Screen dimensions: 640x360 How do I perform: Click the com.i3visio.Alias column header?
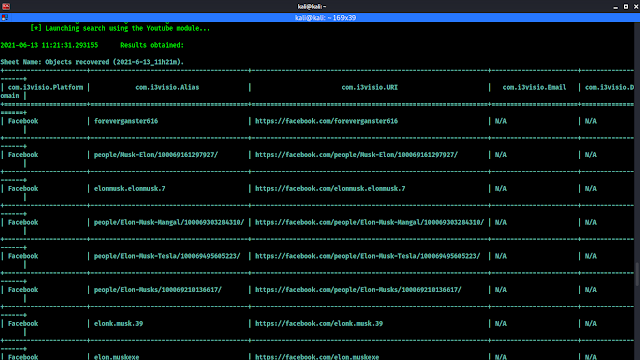tap(167, 87)
